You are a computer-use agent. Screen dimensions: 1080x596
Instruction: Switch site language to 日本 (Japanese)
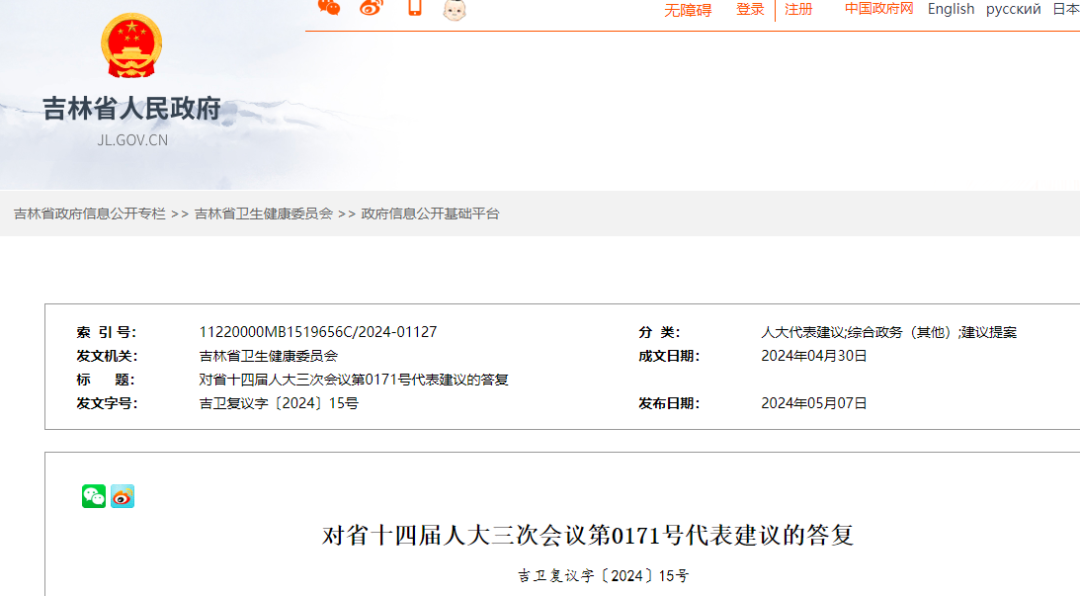tap(1066, 9)
